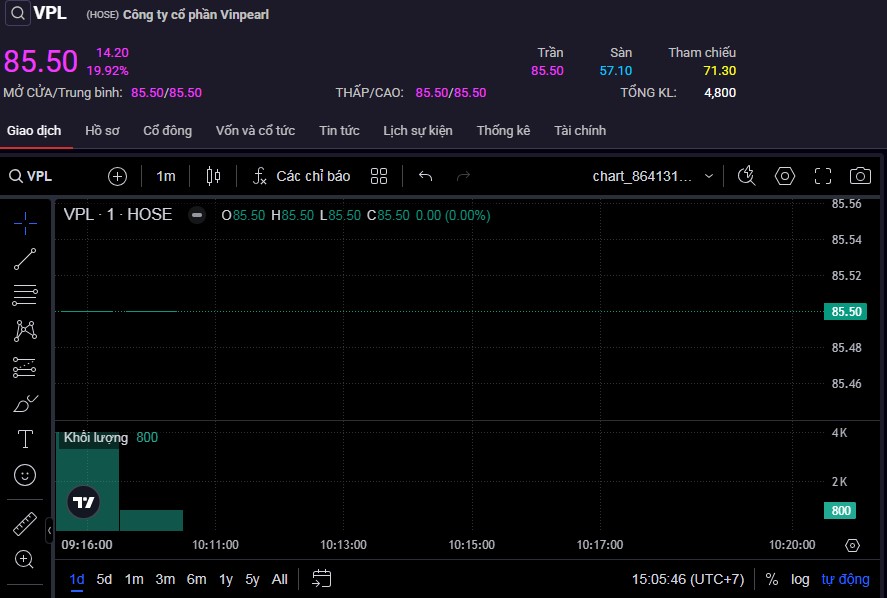Screen dimensions: 887x598
Task: Open the 1m interval dropdown
Action: (x=165, y=176)
